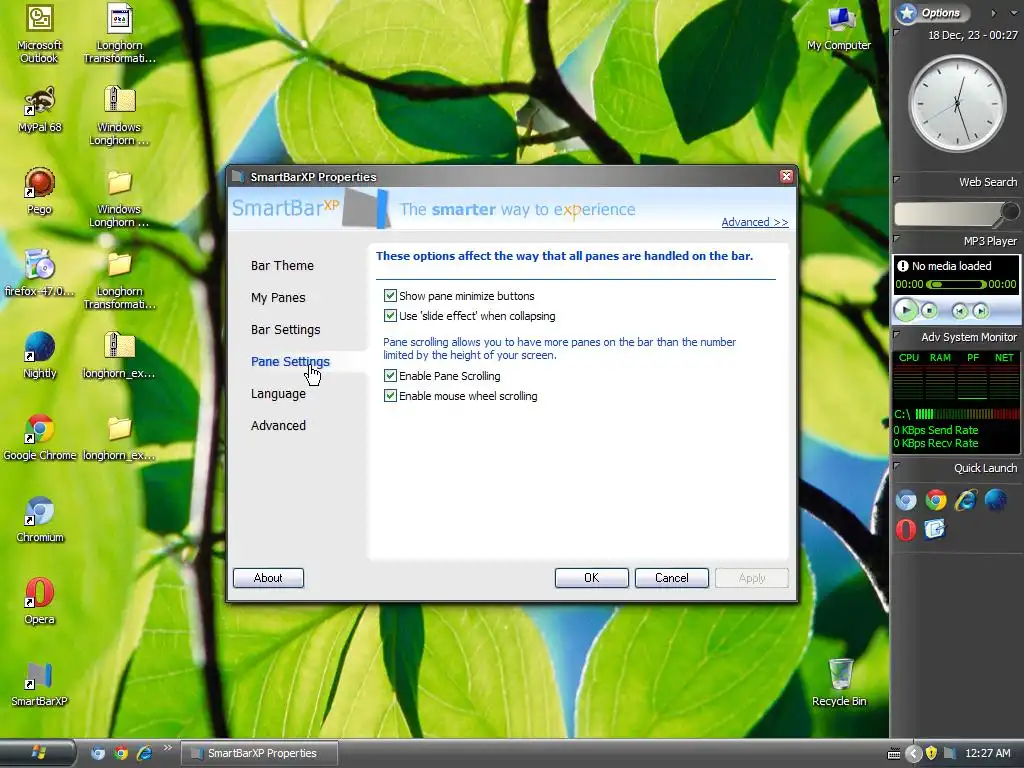
Task: Skip to next track in MP3 Player
Action: [980, 311]
